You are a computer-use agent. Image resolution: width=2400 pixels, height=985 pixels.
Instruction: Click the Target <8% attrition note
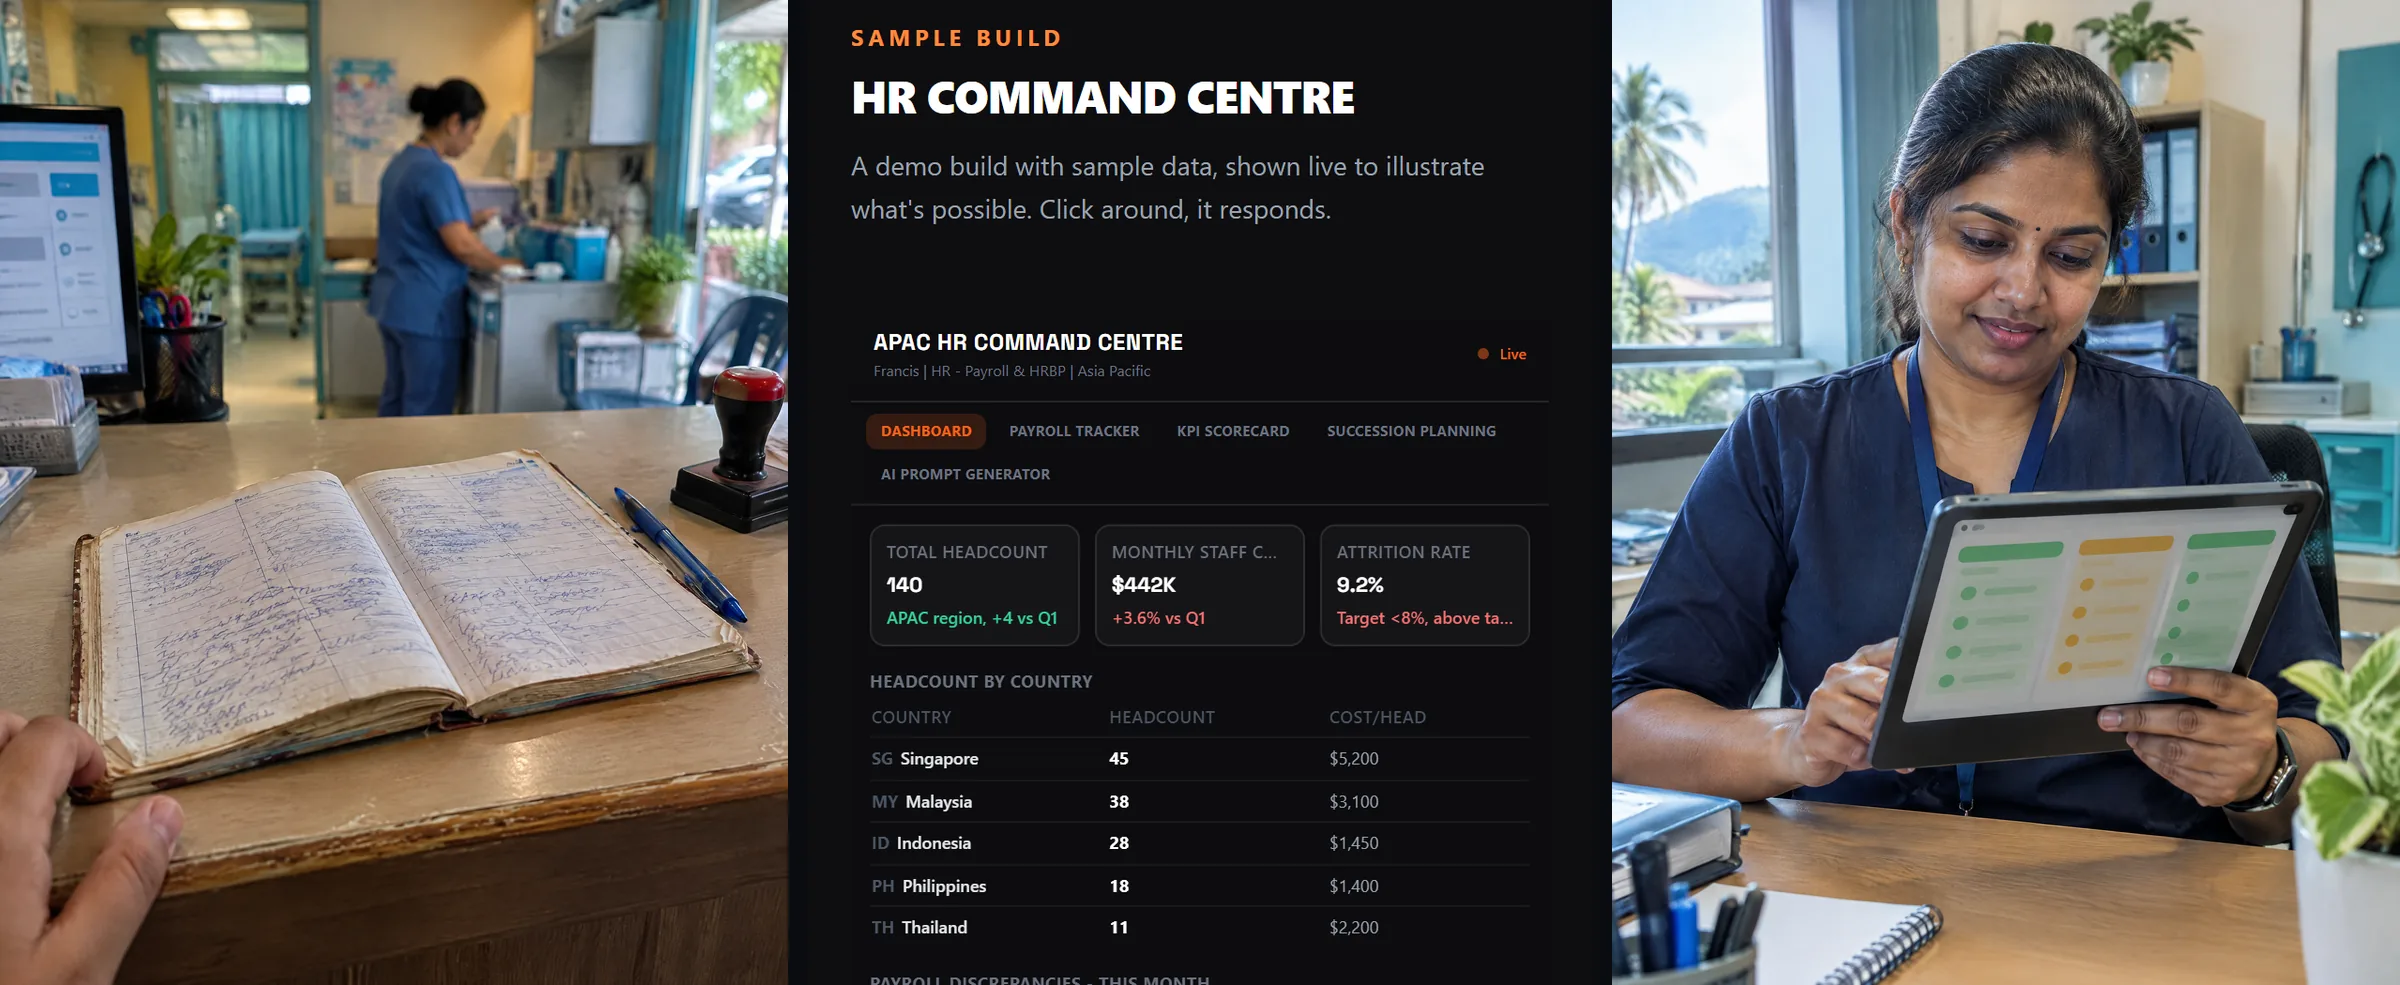click(x=1424, y=618)
